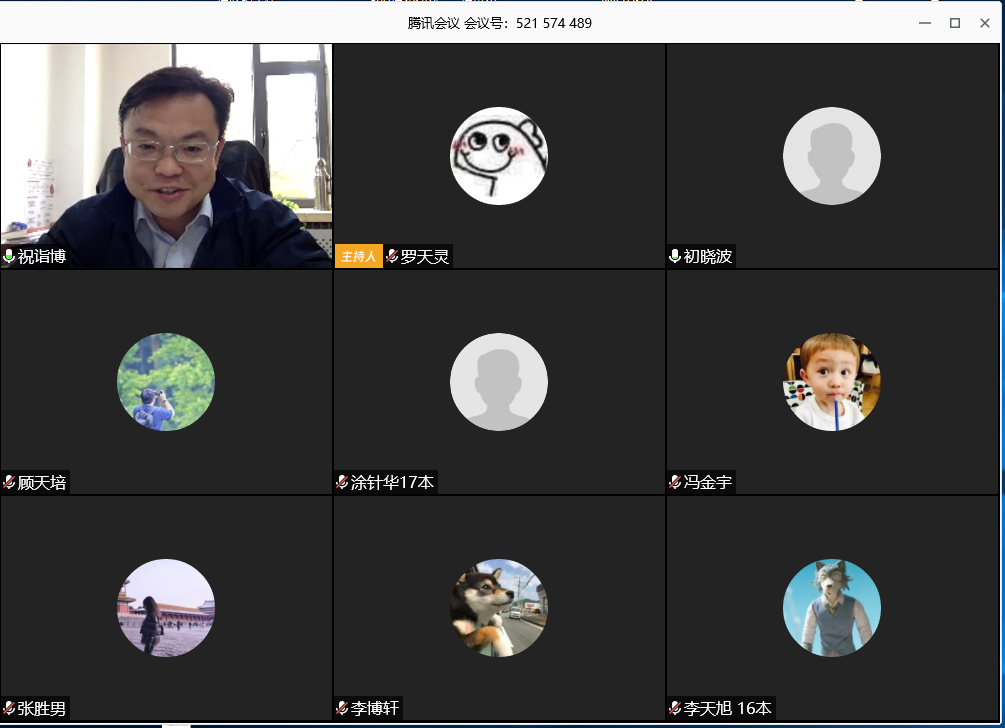Select the 罗天灵 cartoon face avatar
The height and width of the screenshot is (728, 1005).
coord(499,156)
